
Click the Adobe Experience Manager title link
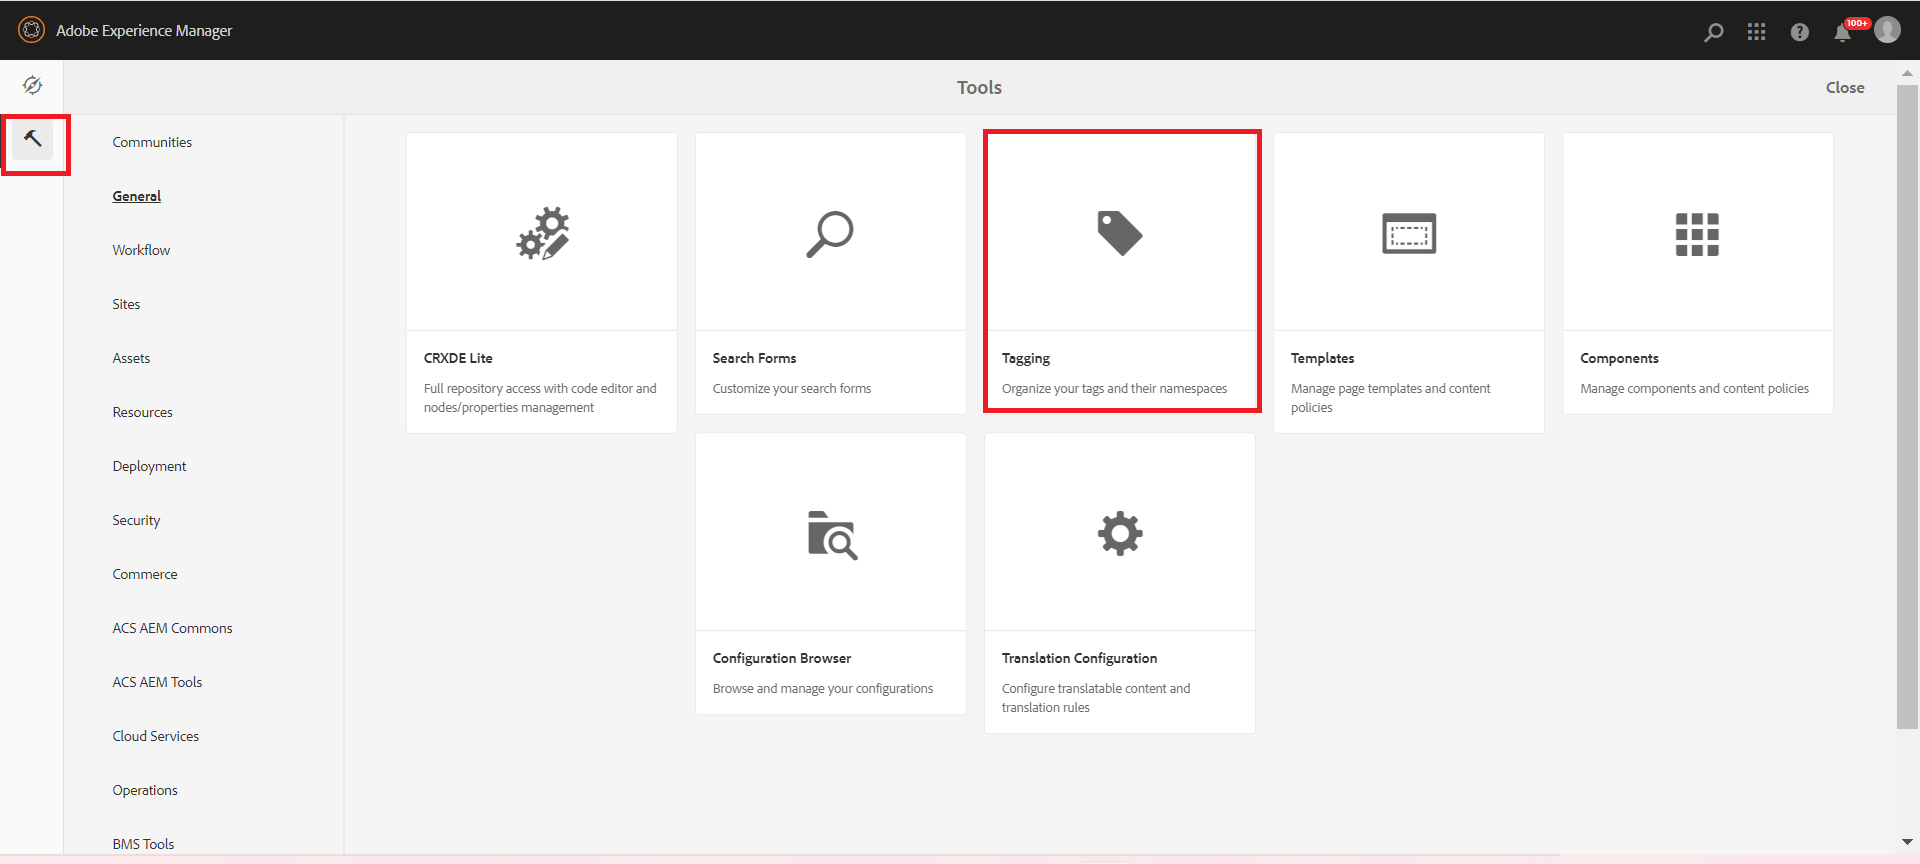tap(144, 30)
